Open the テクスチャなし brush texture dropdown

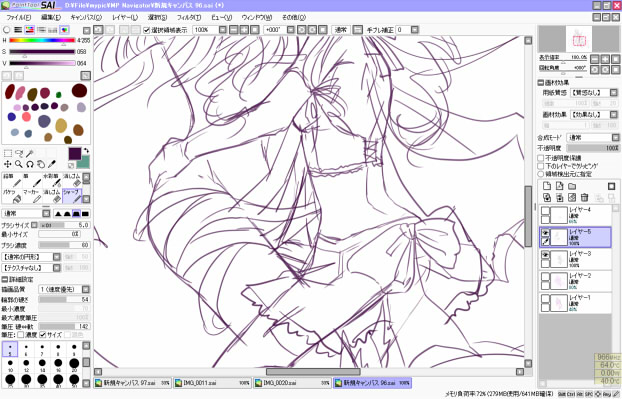57,268
